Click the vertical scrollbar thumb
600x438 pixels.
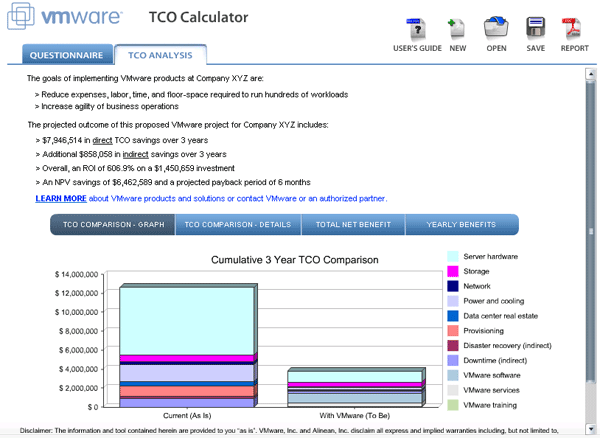[591, 231]
